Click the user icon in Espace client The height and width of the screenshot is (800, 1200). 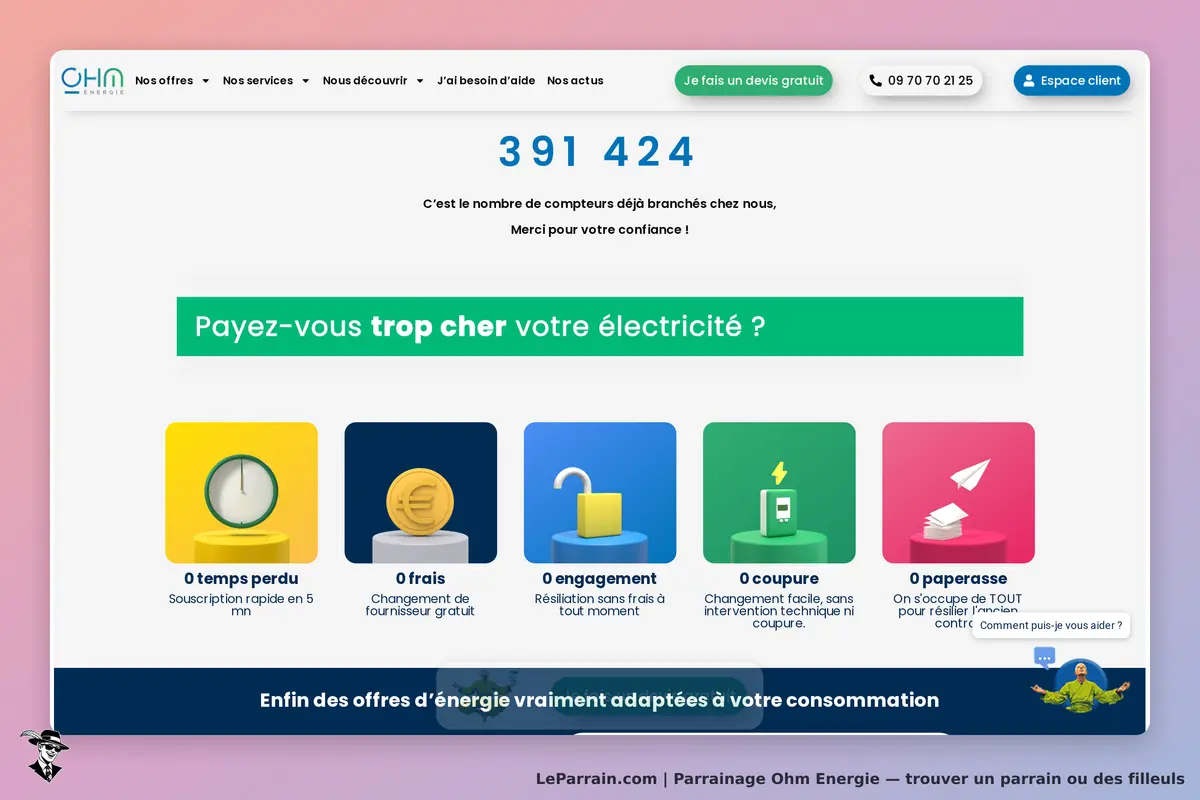(x=1029, y=81)
